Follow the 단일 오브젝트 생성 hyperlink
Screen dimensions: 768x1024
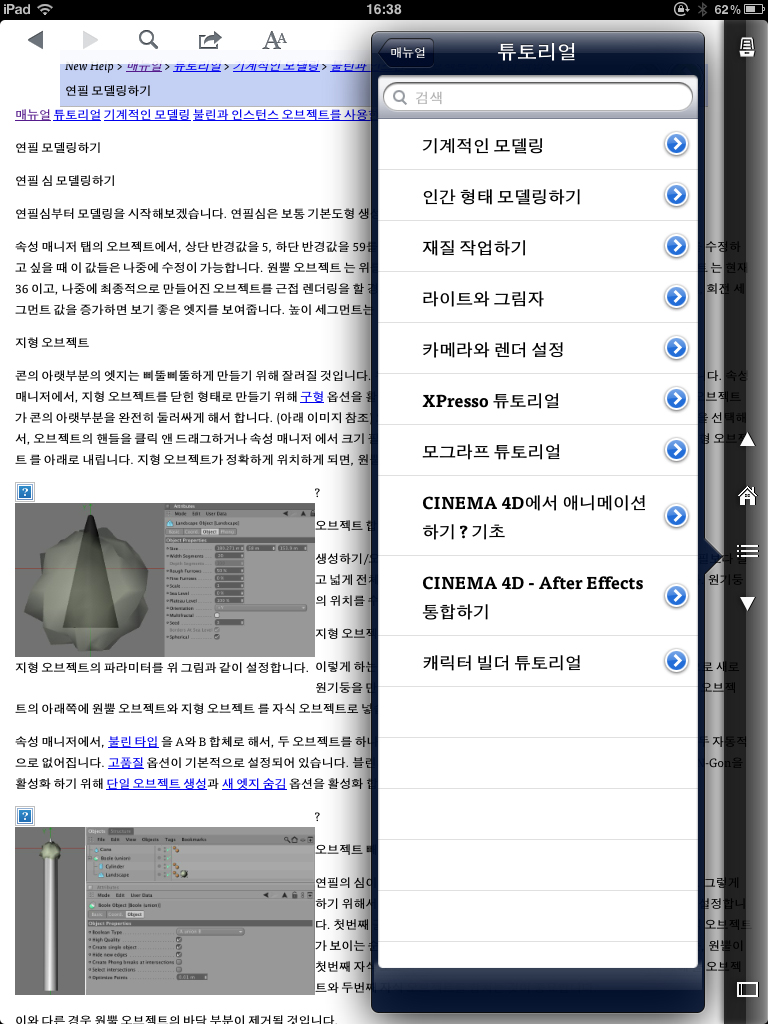click(157, 783)
